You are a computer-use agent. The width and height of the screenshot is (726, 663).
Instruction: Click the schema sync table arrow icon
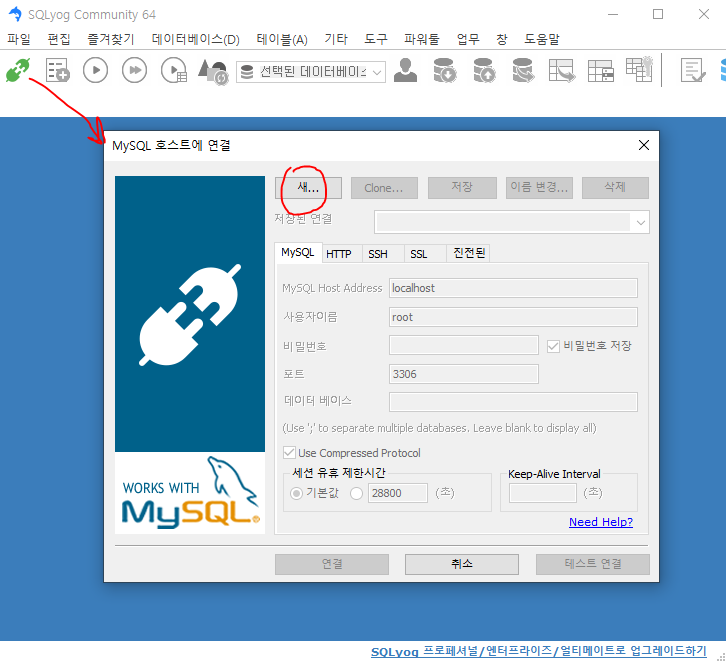click(x=562, y=70)
